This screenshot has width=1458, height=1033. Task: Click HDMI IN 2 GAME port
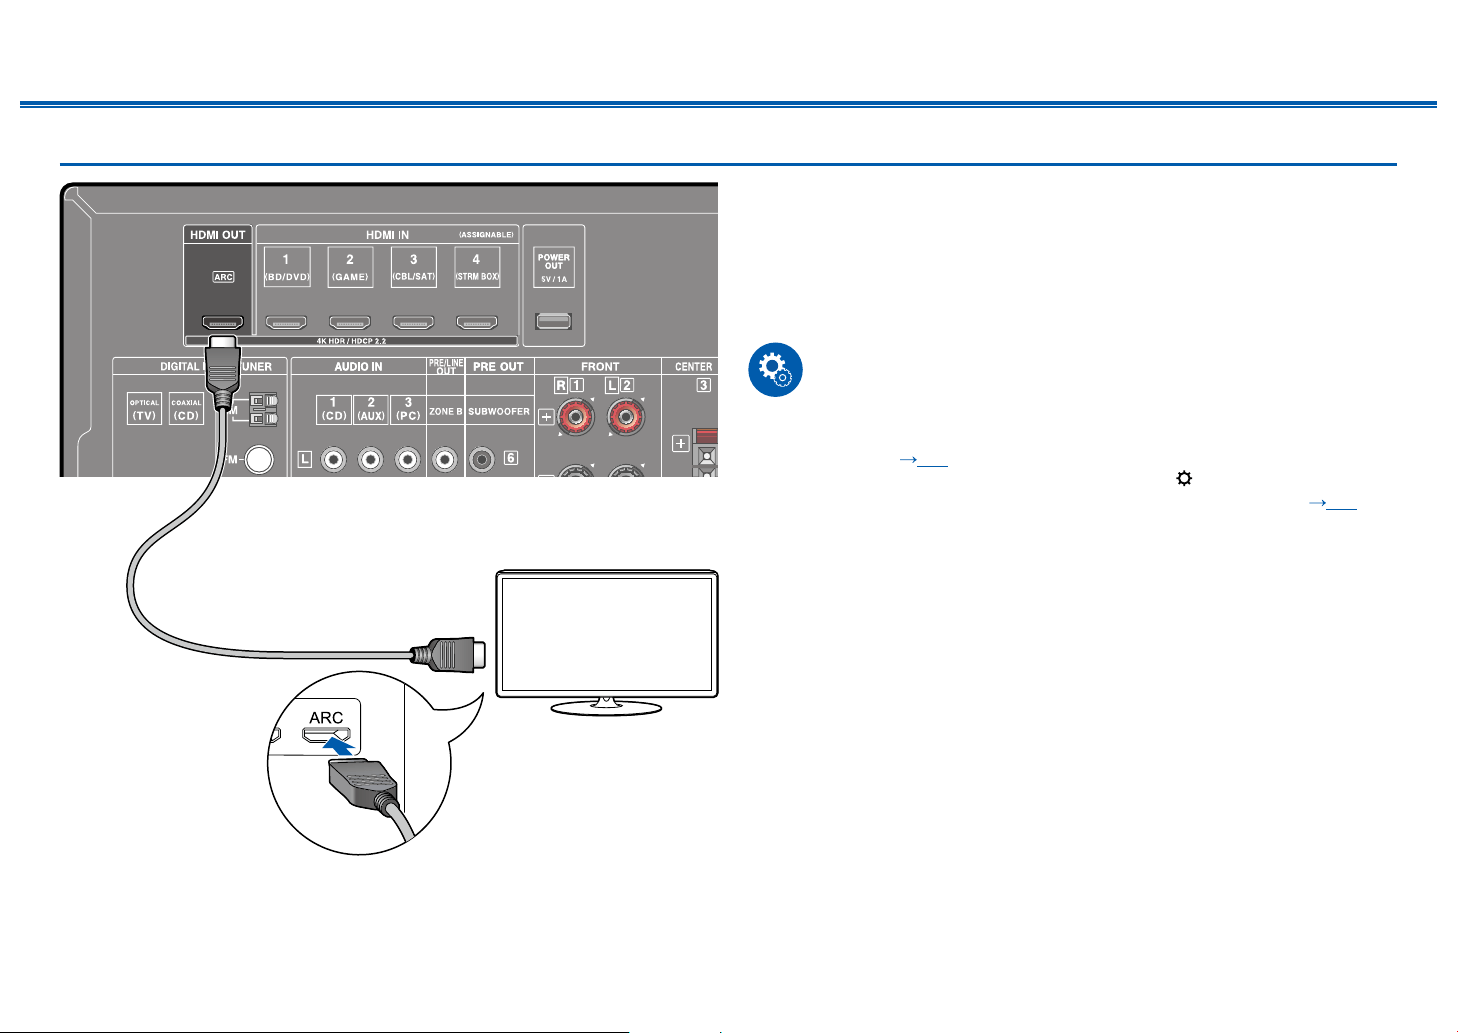pyautogui.click(x=350, y=323)
